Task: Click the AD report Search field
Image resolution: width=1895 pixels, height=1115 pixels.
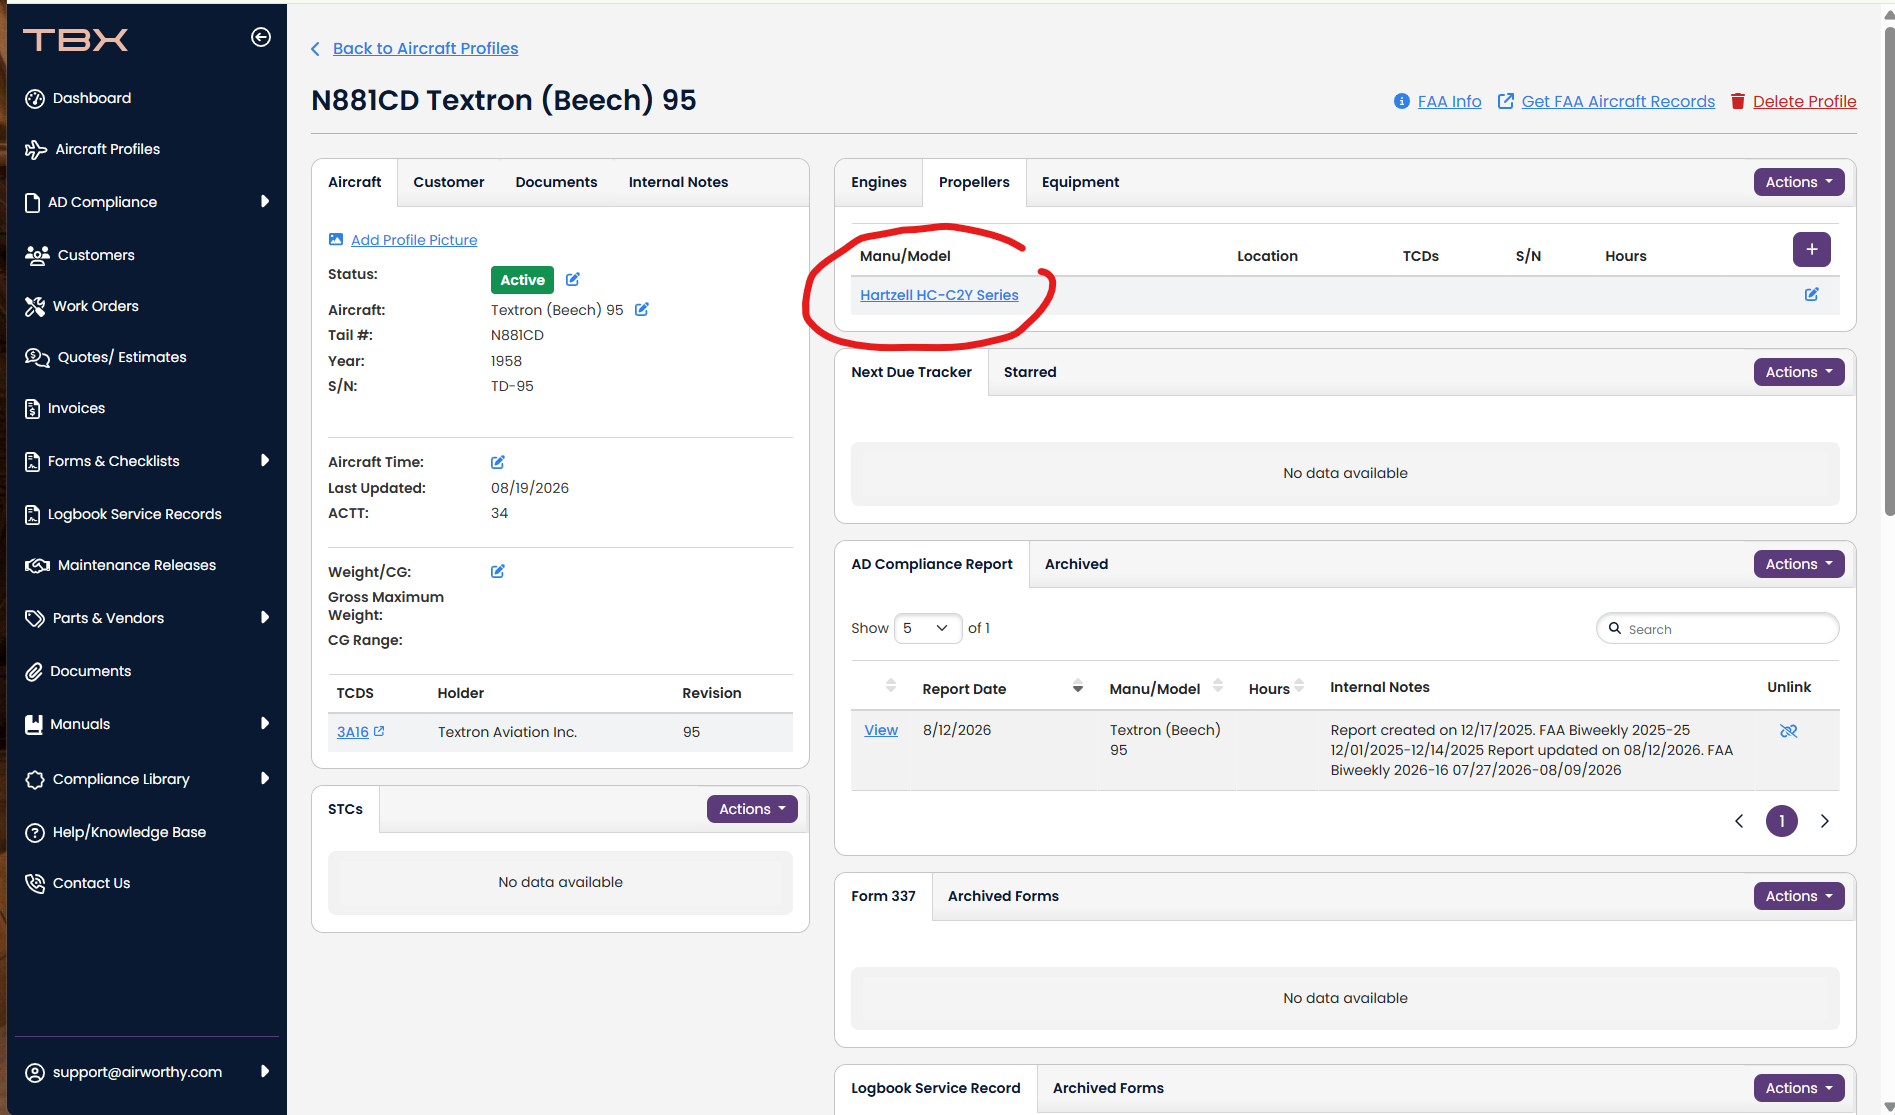Action: (x=1718, y=628)
